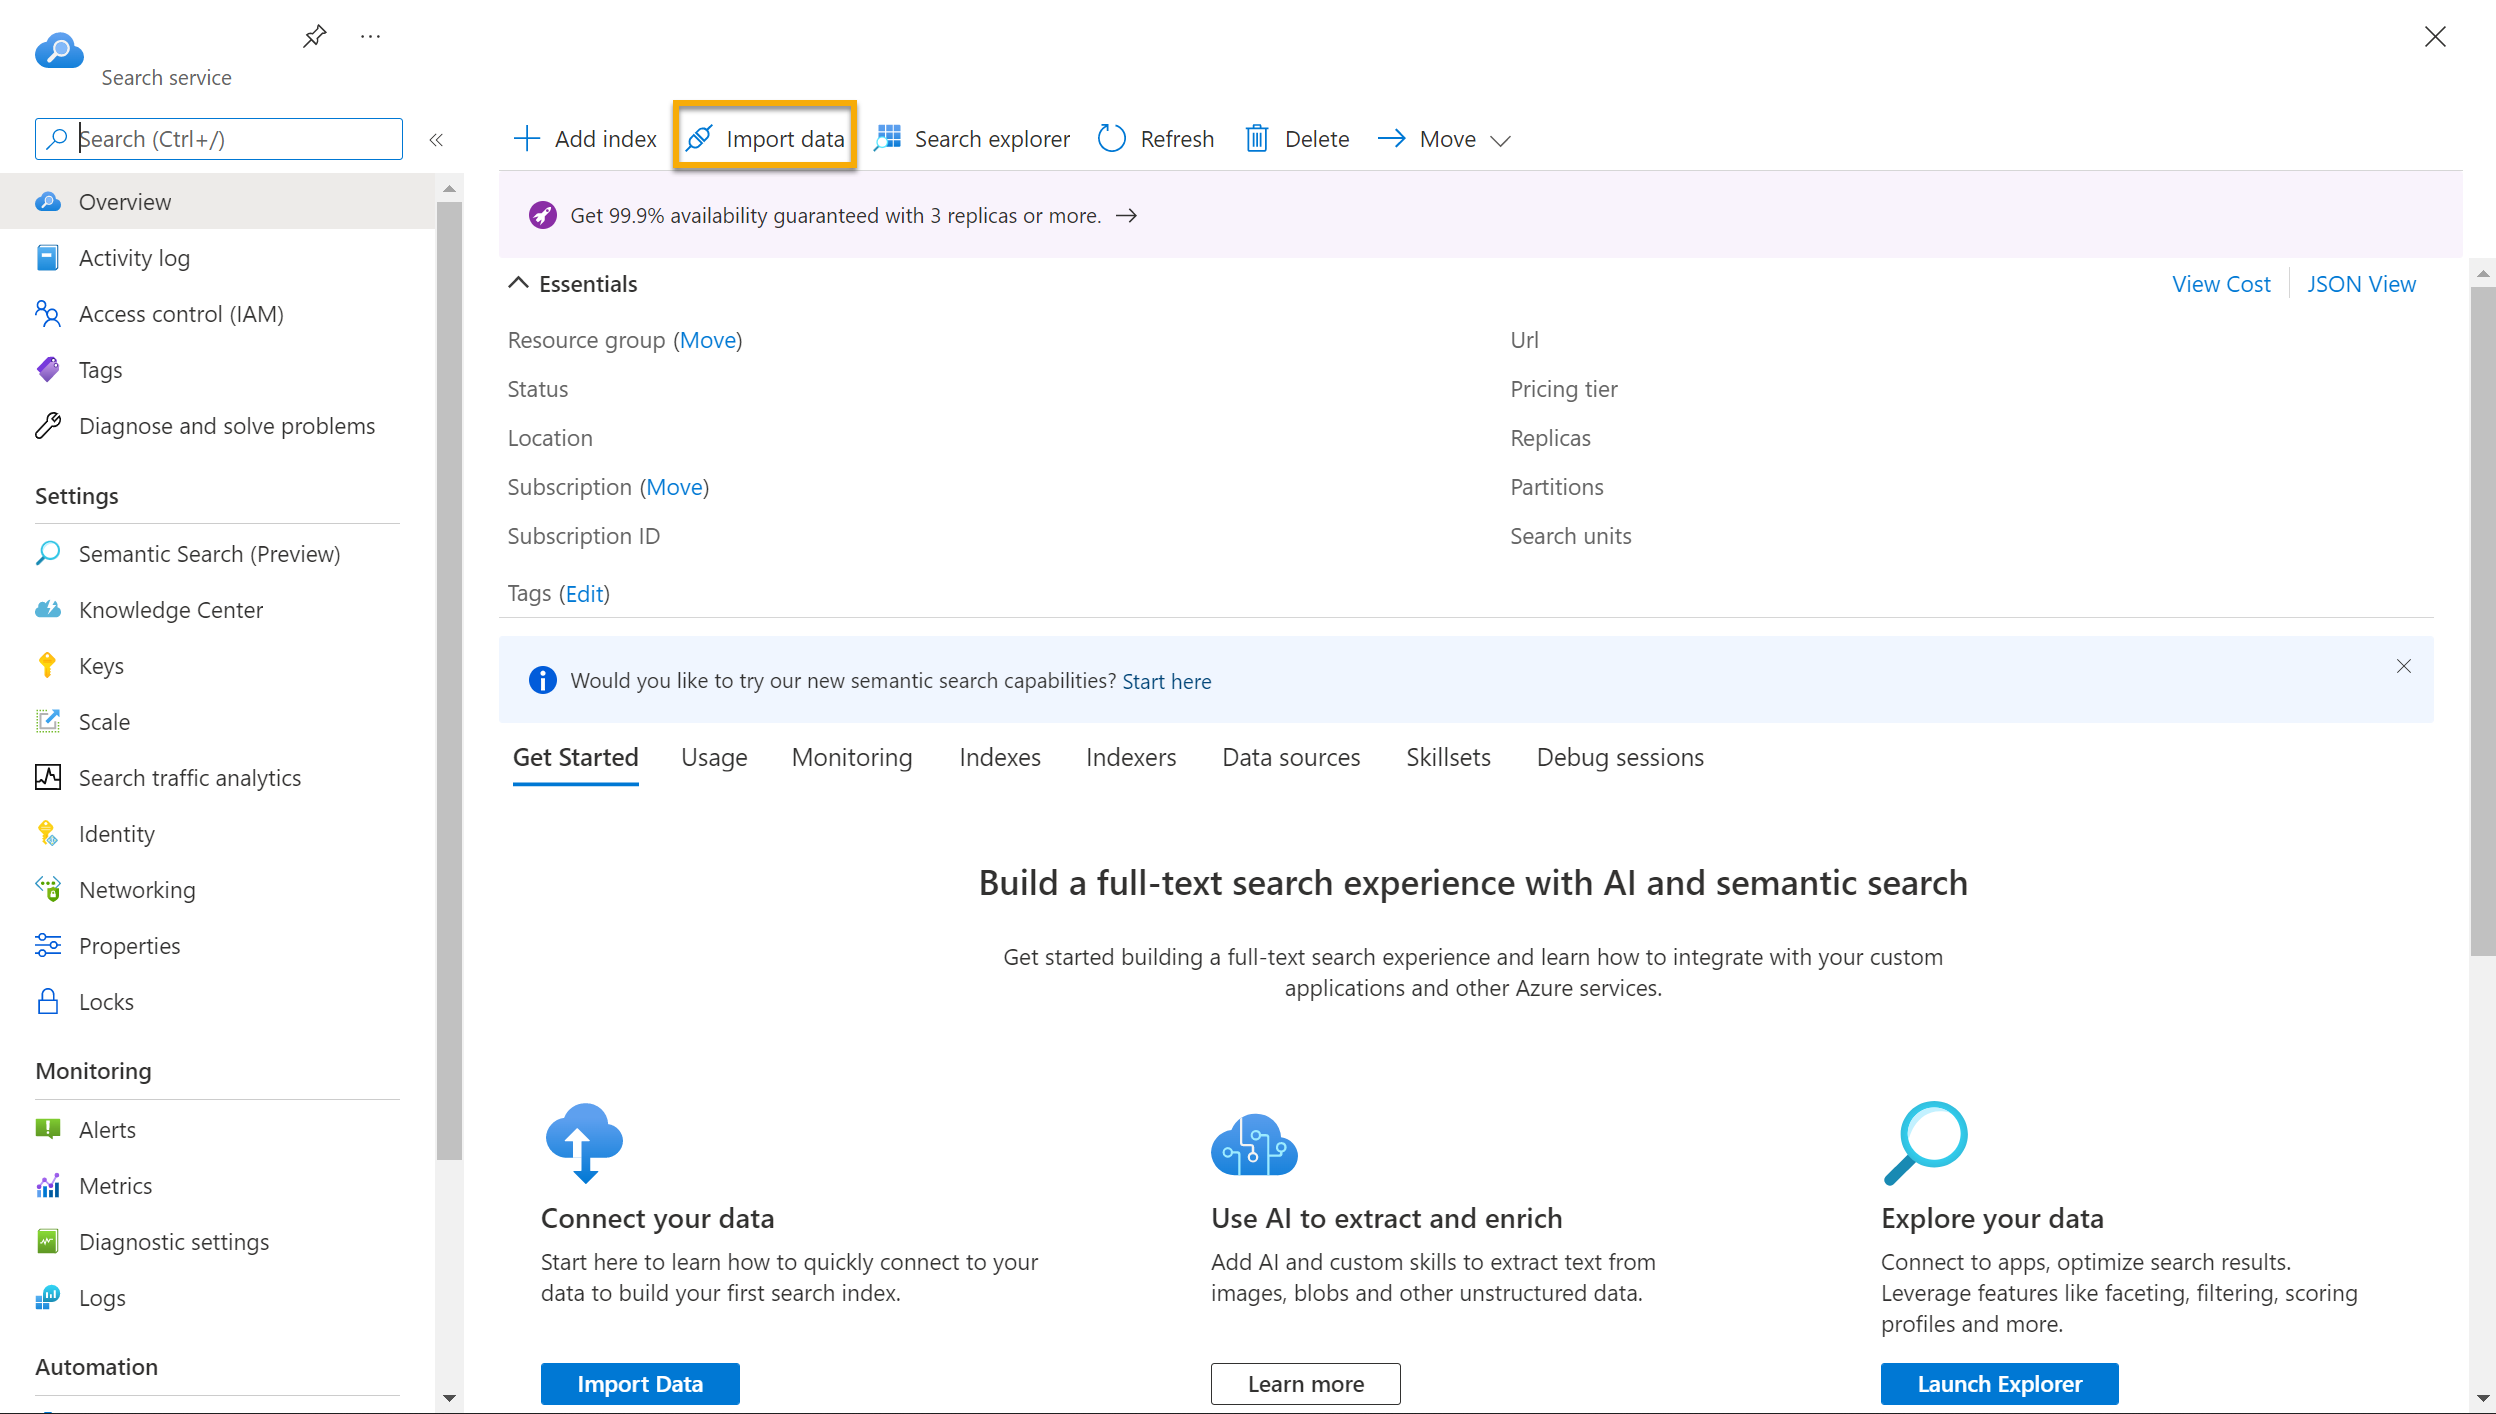Click the Add index icon
Image resolution: width=2496 pixels, height=1414 pixels.
526,139
